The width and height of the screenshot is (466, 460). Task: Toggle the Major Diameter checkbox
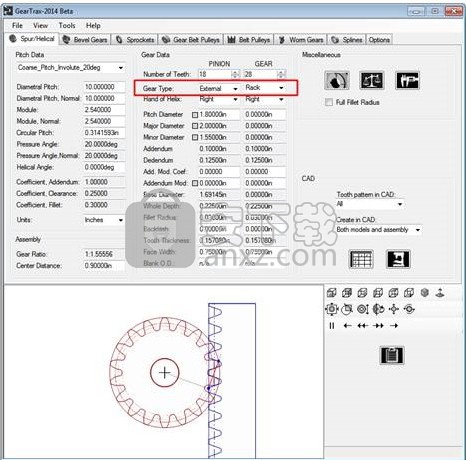[x=195, y=126]
